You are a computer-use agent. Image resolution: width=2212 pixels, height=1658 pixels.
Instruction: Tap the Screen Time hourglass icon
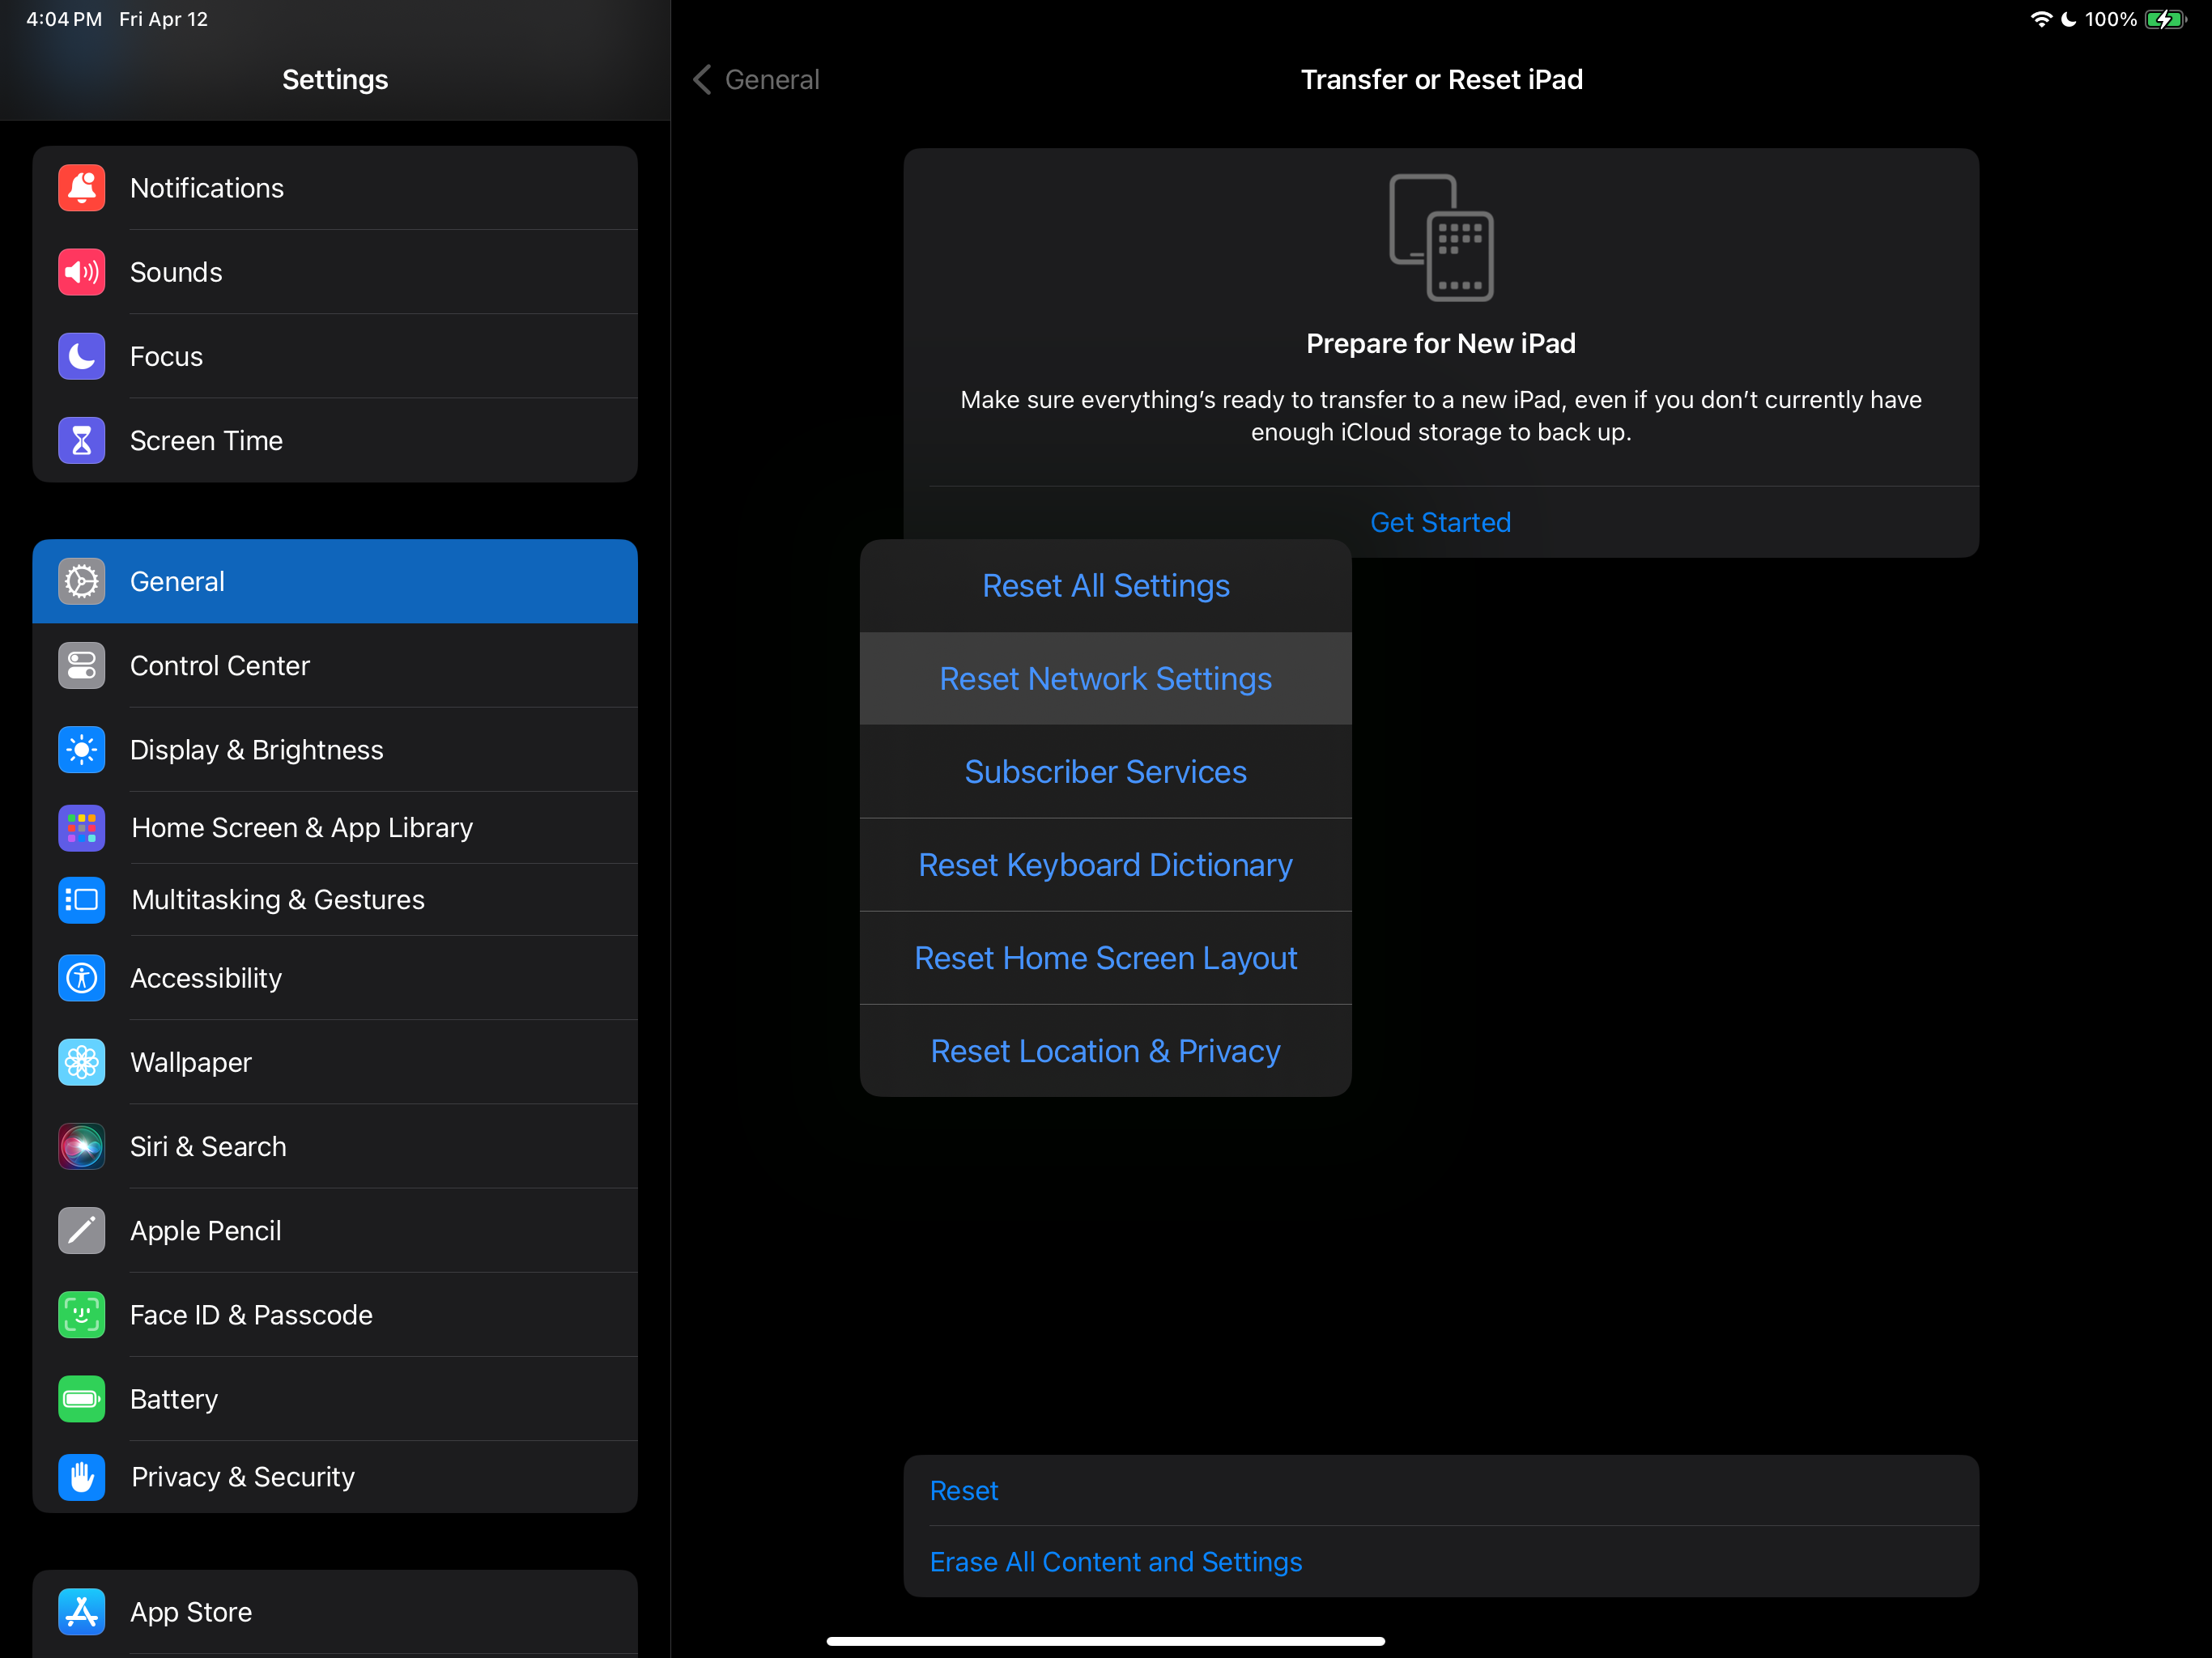(x=81, y=440)
